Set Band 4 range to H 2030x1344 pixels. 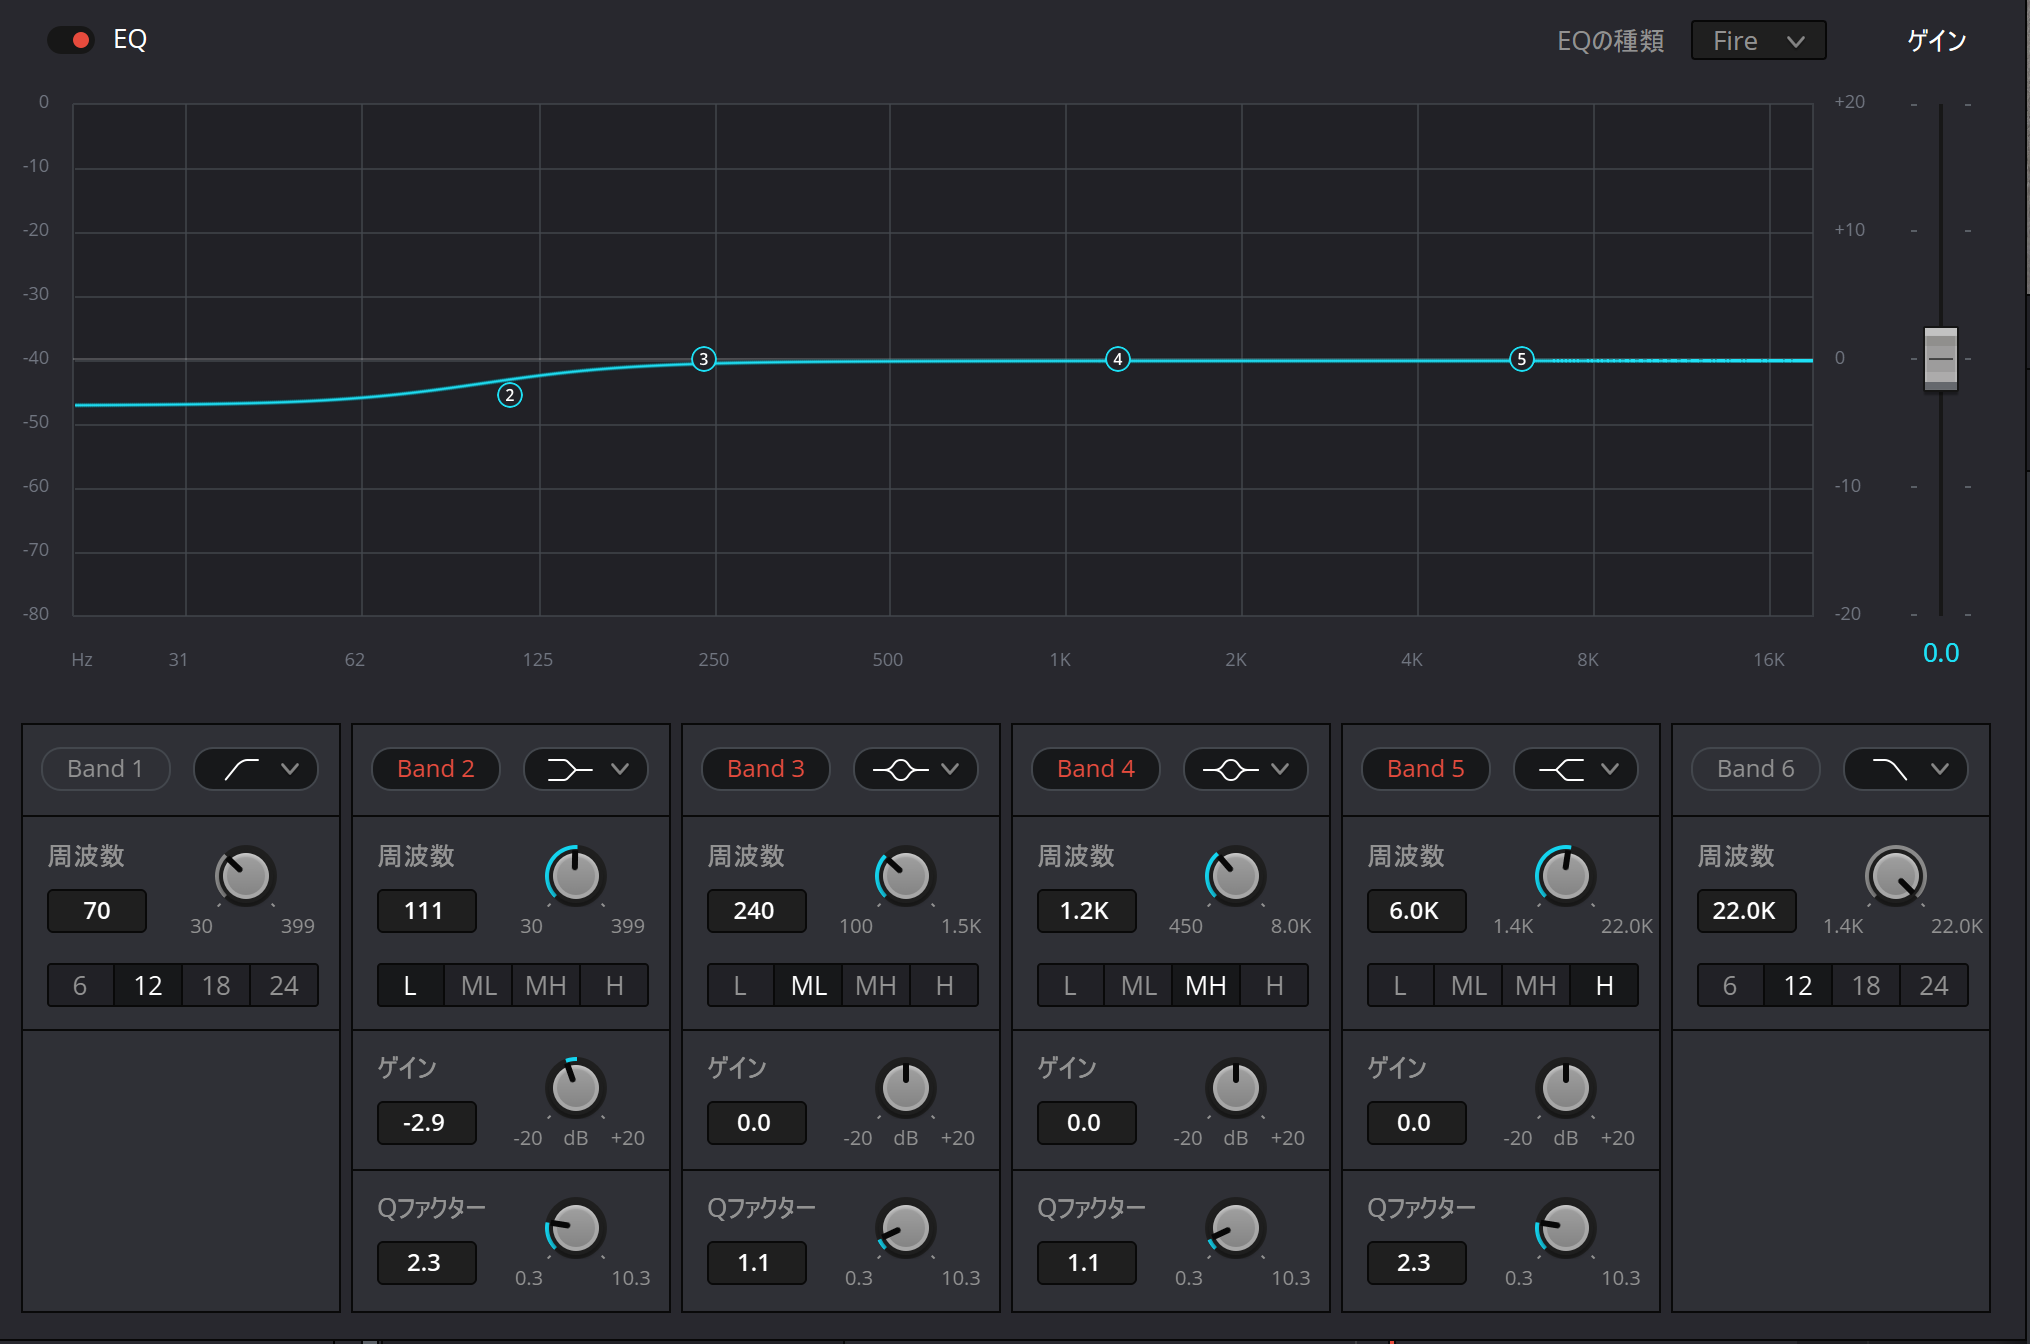click(x=1274, y=986)
